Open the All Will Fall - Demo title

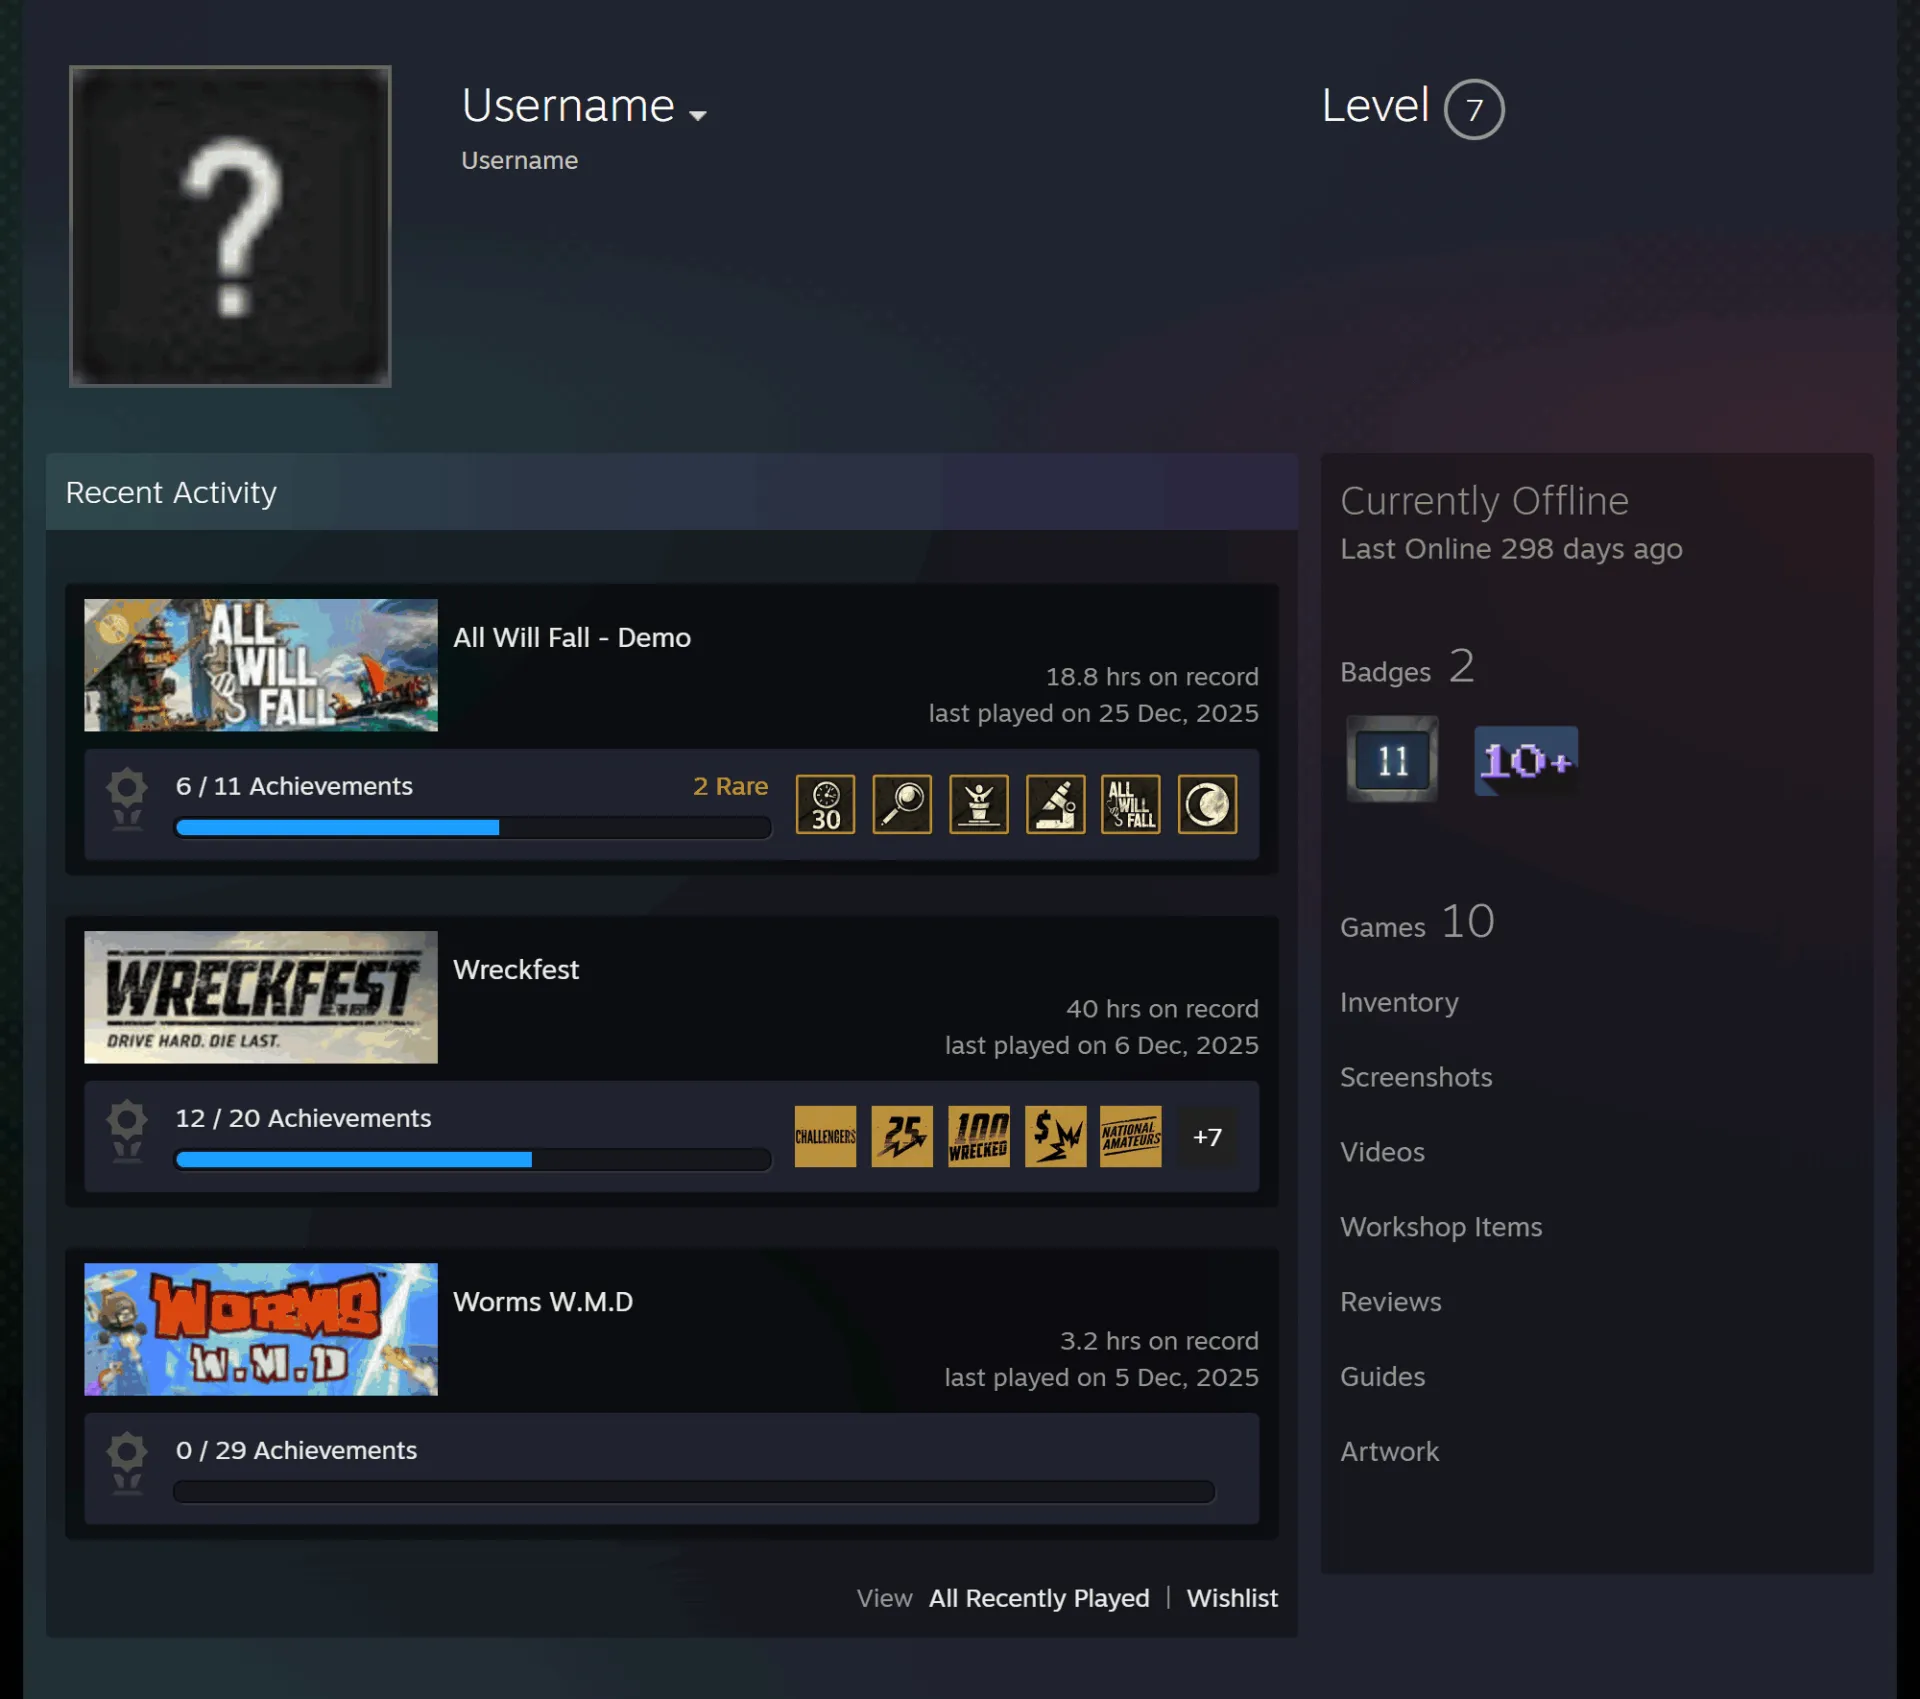[572, 638]
